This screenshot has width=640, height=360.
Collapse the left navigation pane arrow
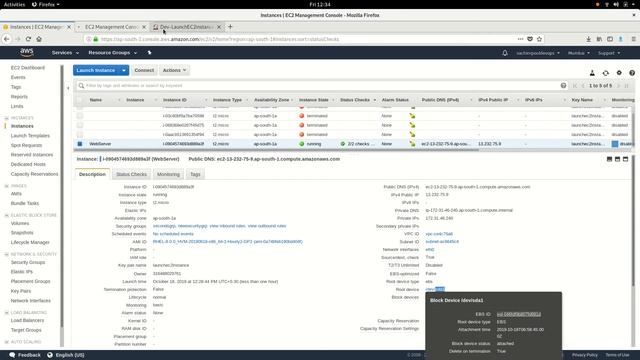click(68, 88)
